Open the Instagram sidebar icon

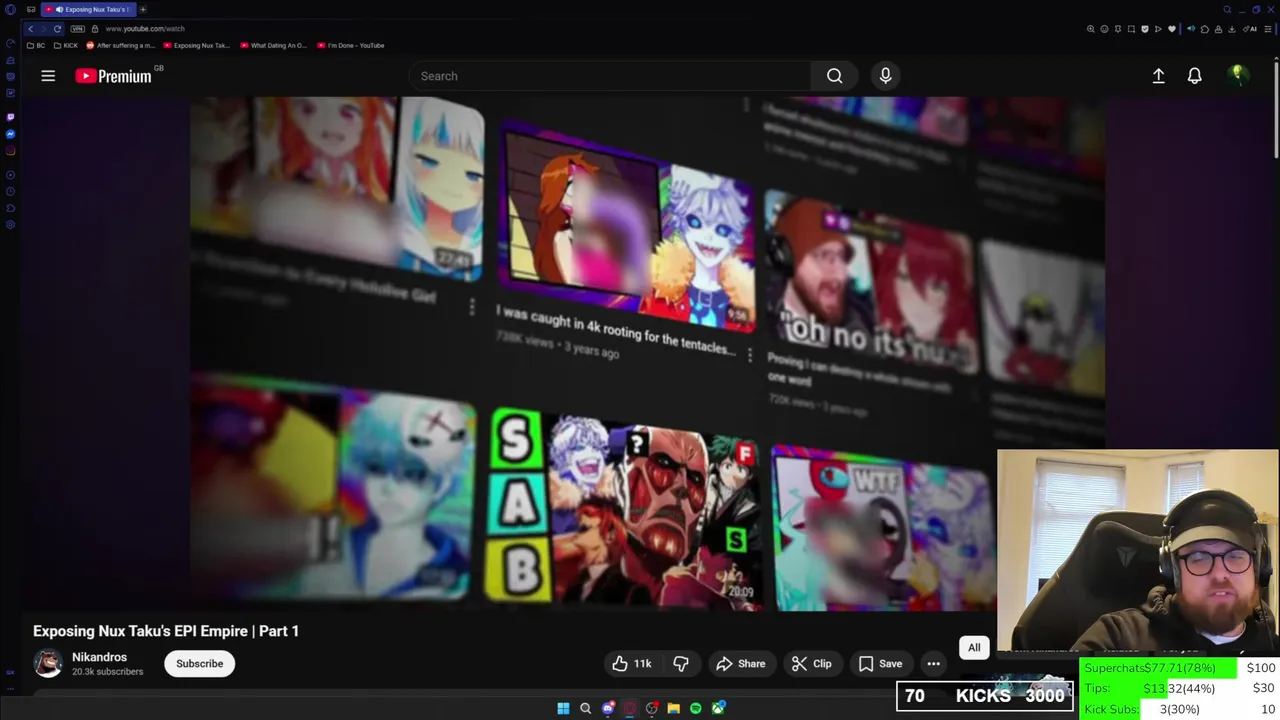[10, 151]
